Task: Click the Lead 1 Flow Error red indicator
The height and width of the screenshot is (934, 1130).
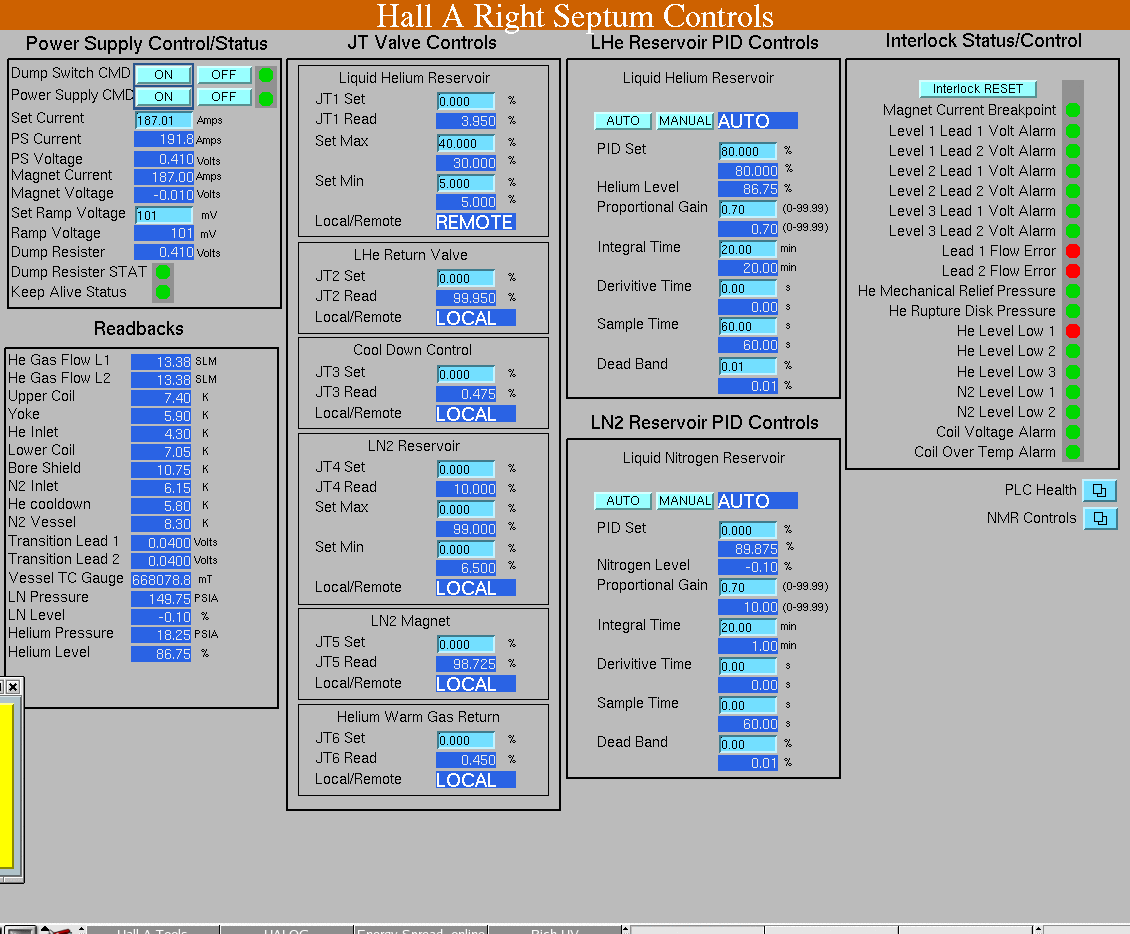Action: [x=1072, y=251]
